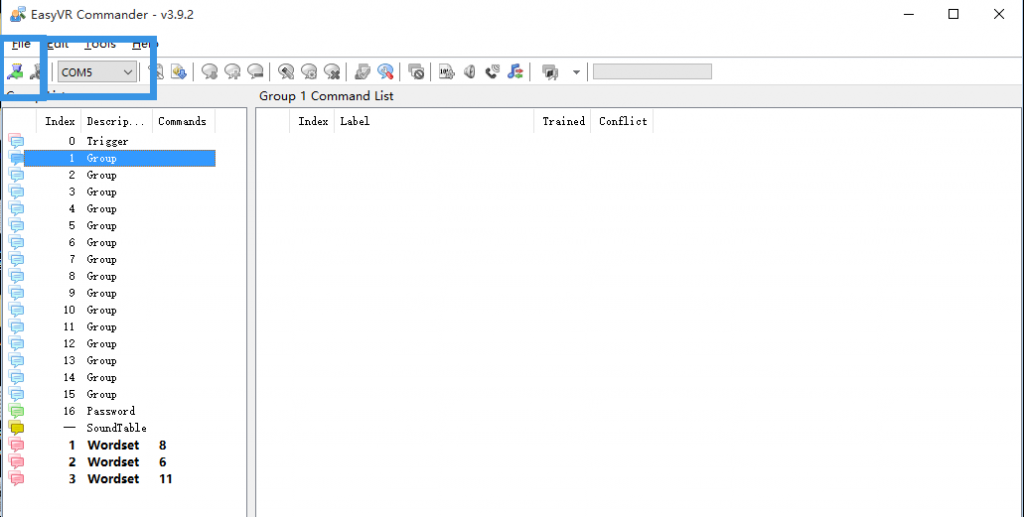Click the Conflict column header
This screenshot has height=517, width=1024.
[623, 121]
